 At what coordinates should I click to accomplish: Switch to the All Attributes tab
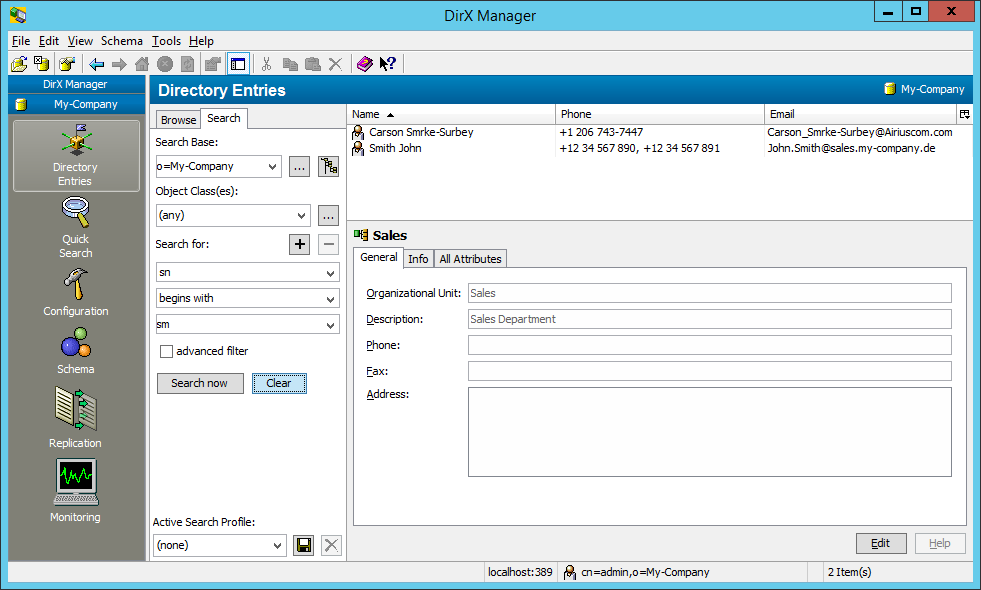[470, 259]
